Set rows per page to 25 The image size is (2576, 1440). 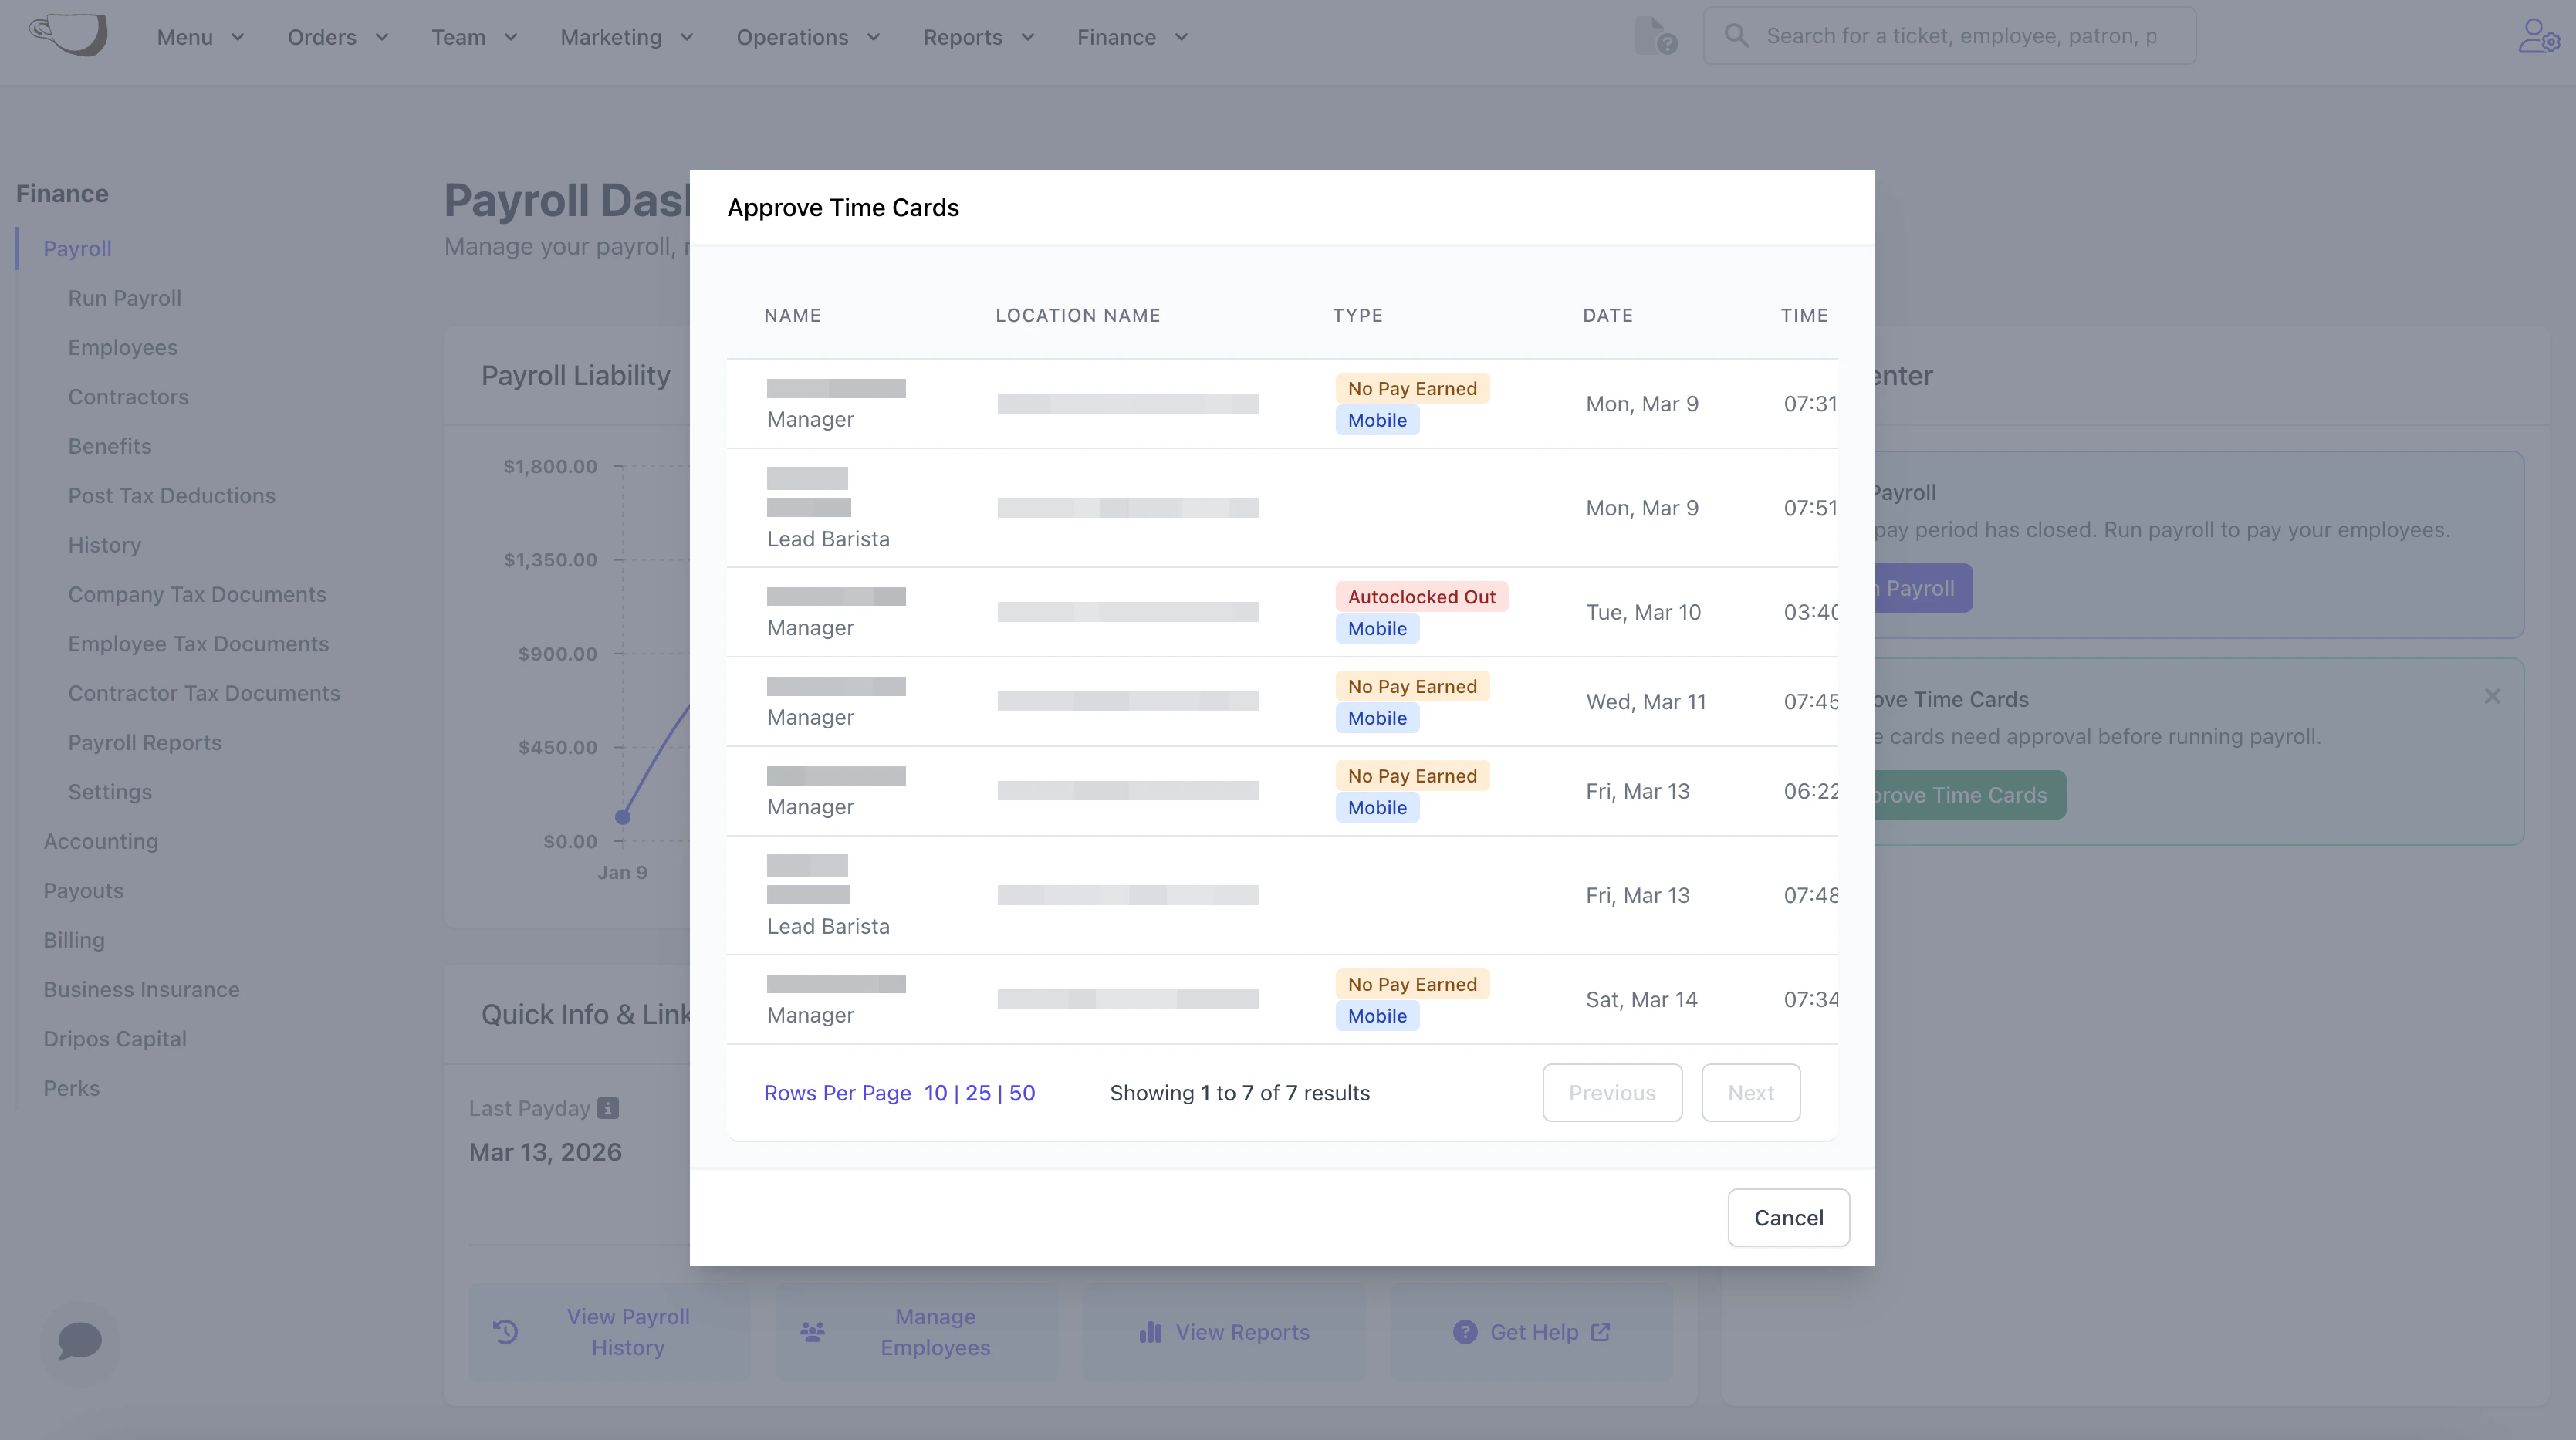[x=978, y=1093]
